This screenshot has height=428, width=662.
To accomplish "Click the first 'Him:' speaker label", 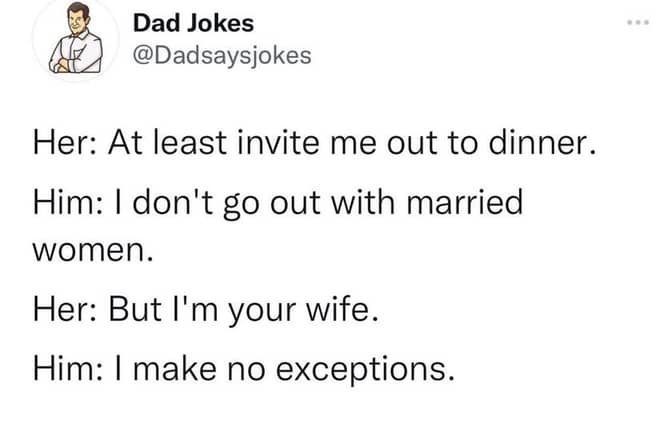I will [68, 202].
